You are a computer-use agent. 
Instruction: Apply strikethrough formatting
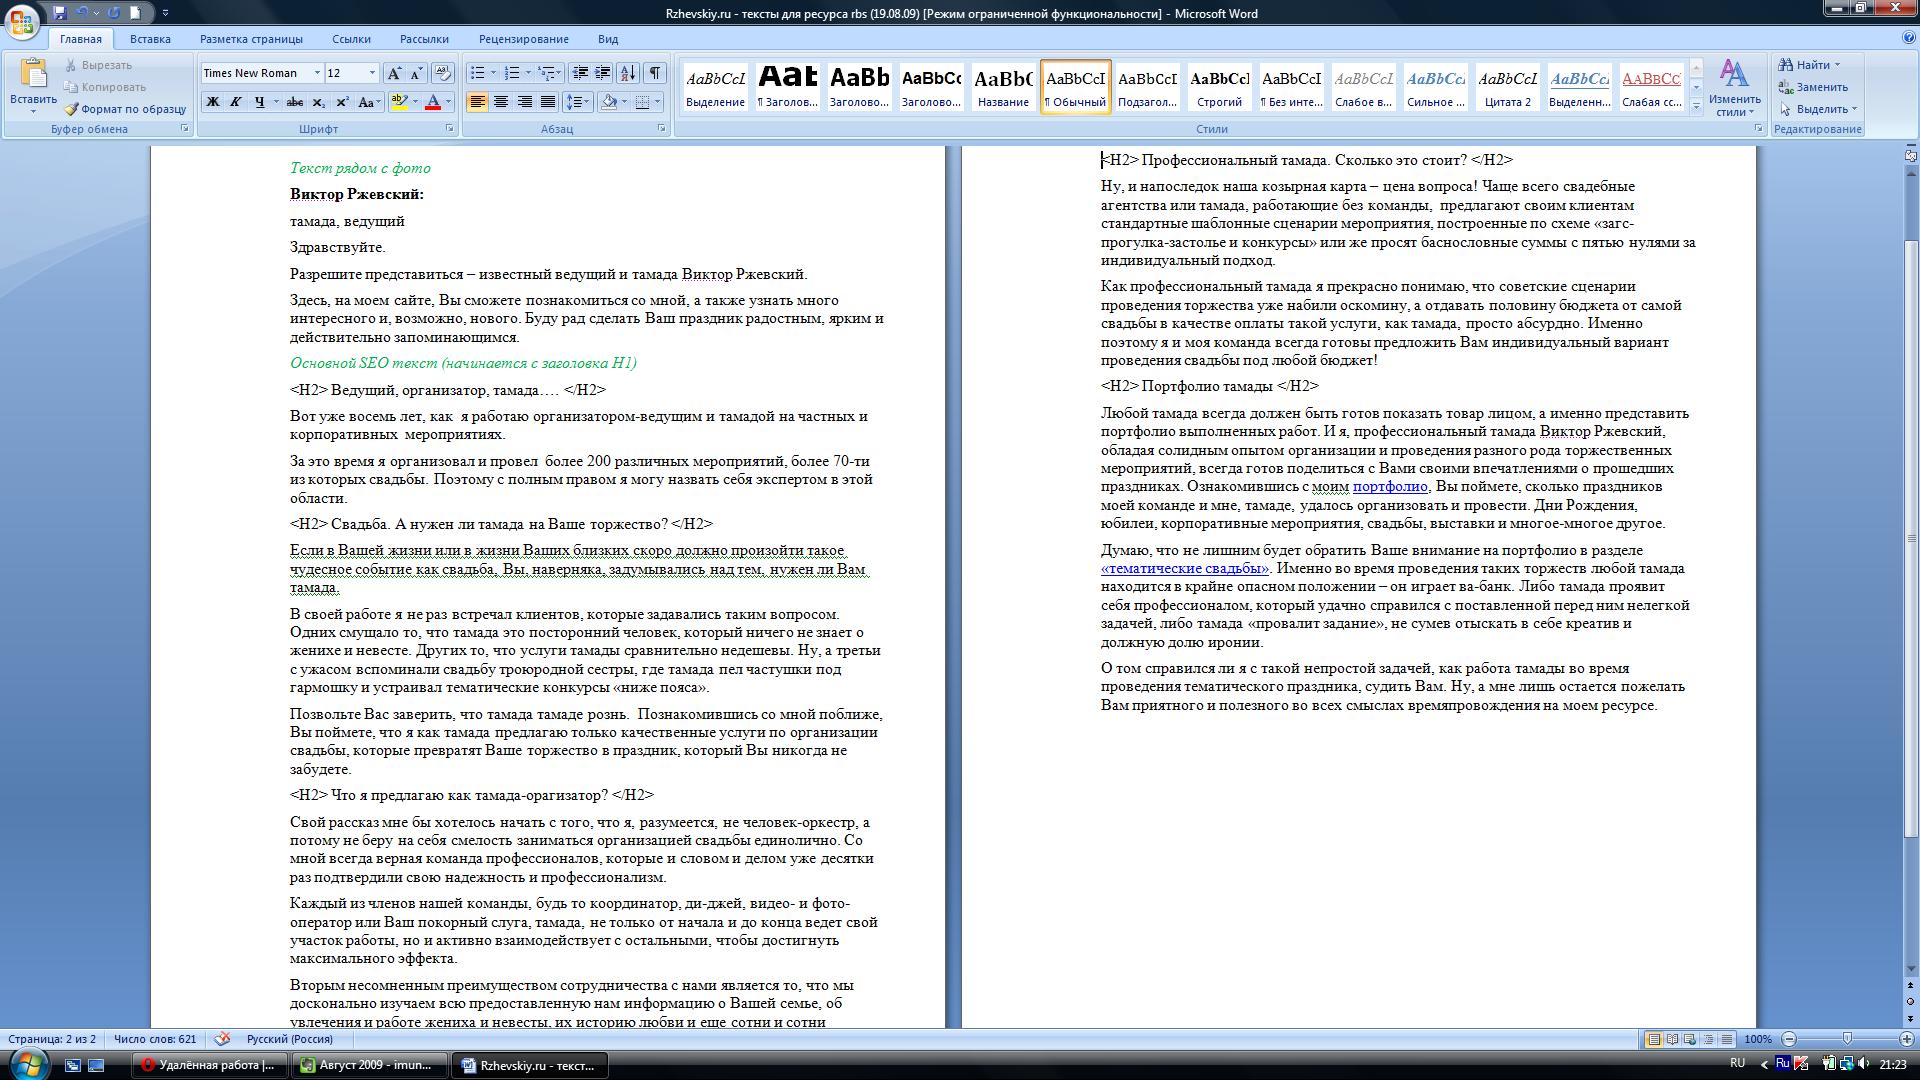point(294,102)
